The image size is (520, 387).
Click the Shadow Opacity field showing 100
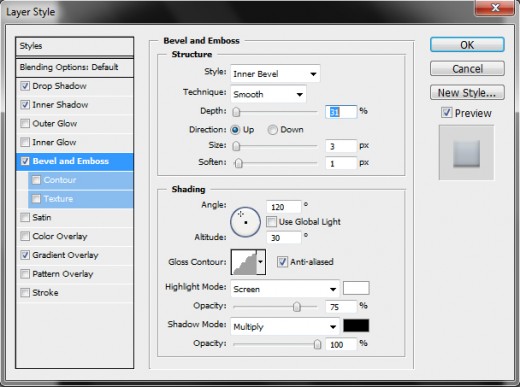click(341, 344)
